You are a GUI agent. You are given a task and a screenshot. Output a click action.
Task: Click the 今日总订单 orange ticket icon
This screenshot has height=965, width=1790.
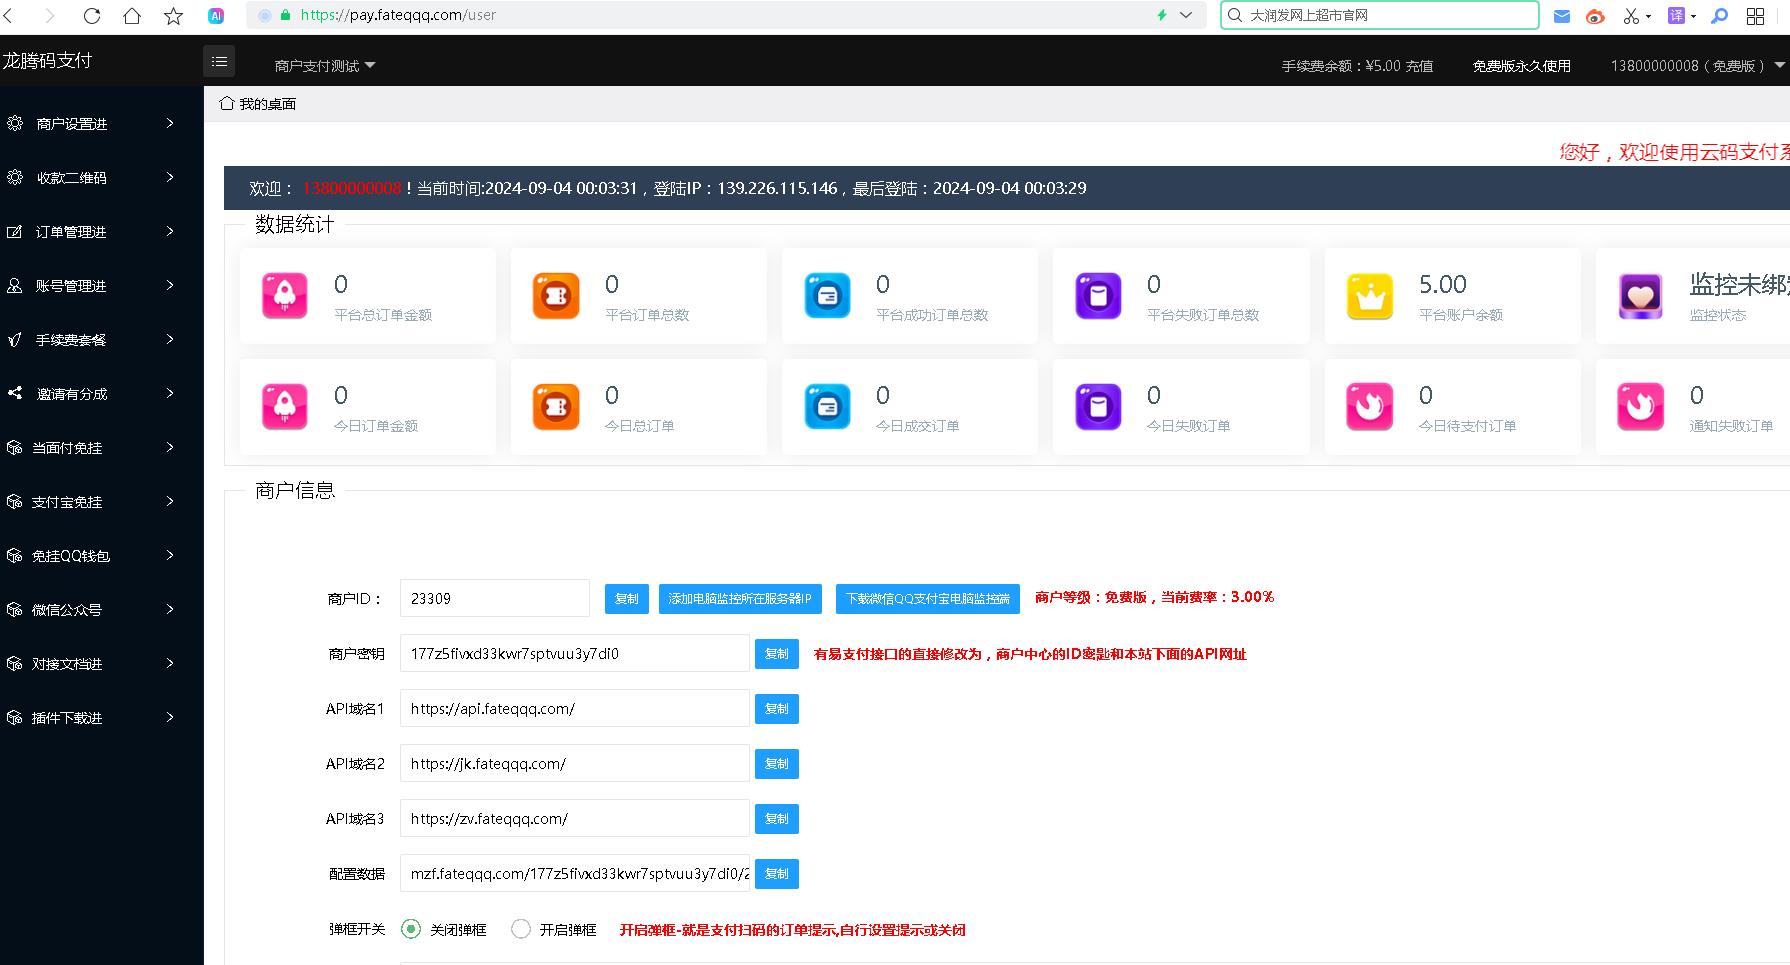pyautogui.click(x=556, y=407)
